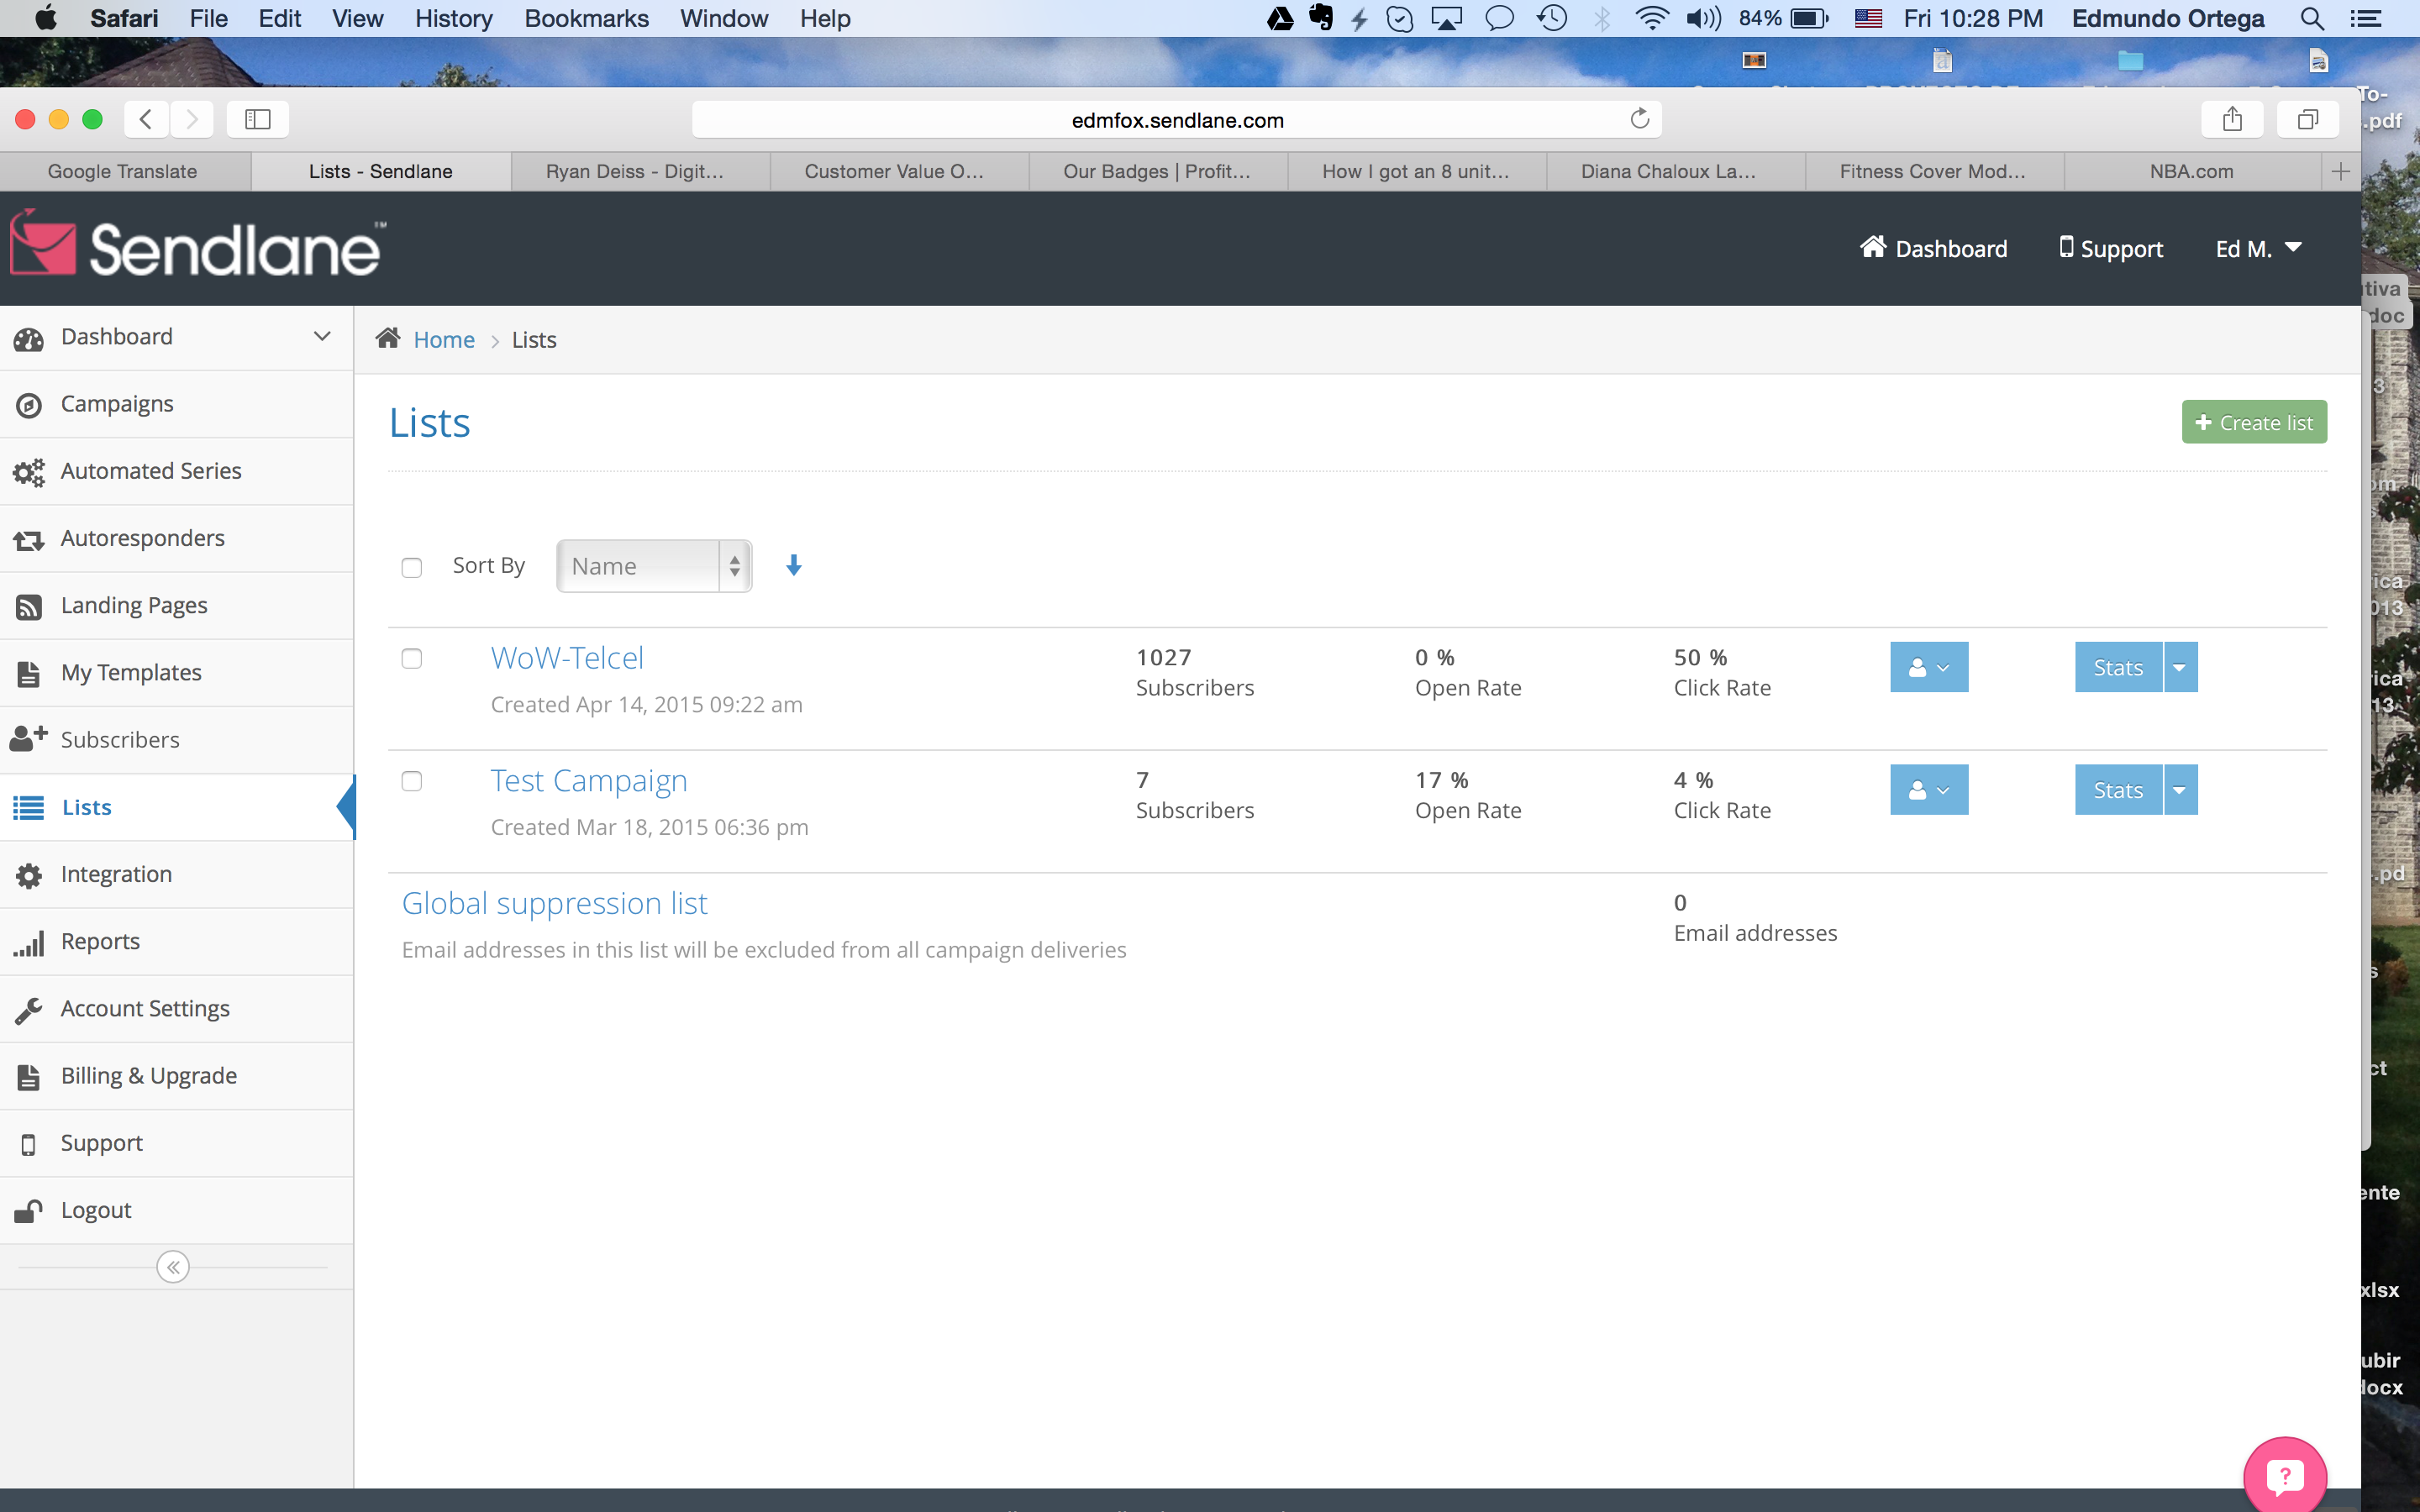Viewport: 2420px width, 1512px height.
Task: Open Spotlight search in menu bar
Action: pyautogui.click(x=2311, y=19)
